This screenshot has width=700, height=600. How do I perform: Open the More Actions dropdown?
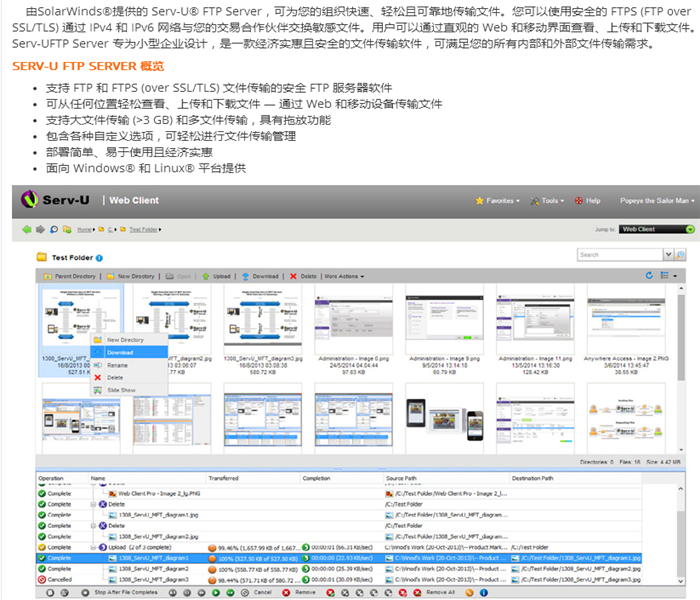[344, 276]
